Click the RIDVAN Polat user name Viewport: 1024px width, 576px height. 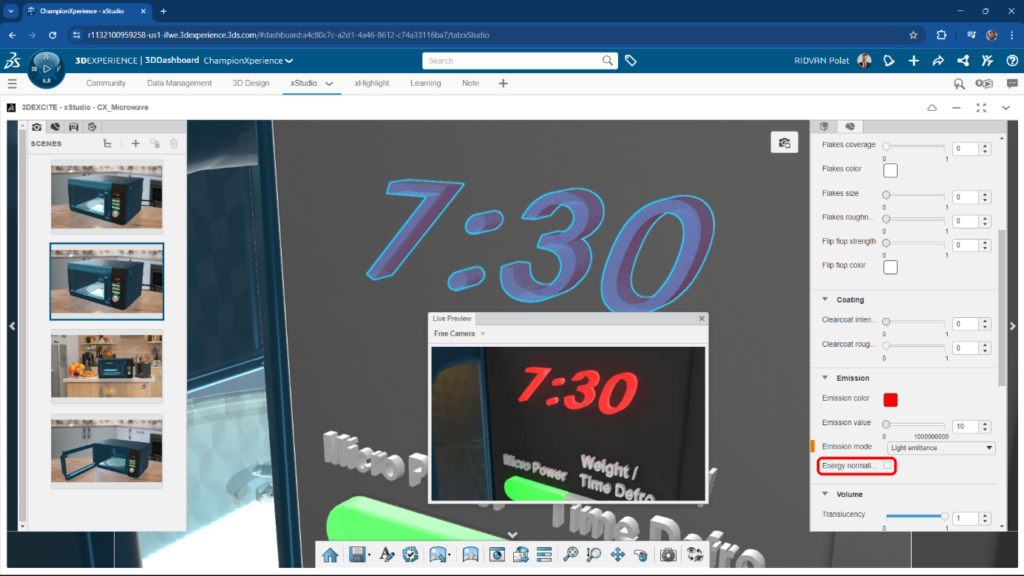(822, 61)
